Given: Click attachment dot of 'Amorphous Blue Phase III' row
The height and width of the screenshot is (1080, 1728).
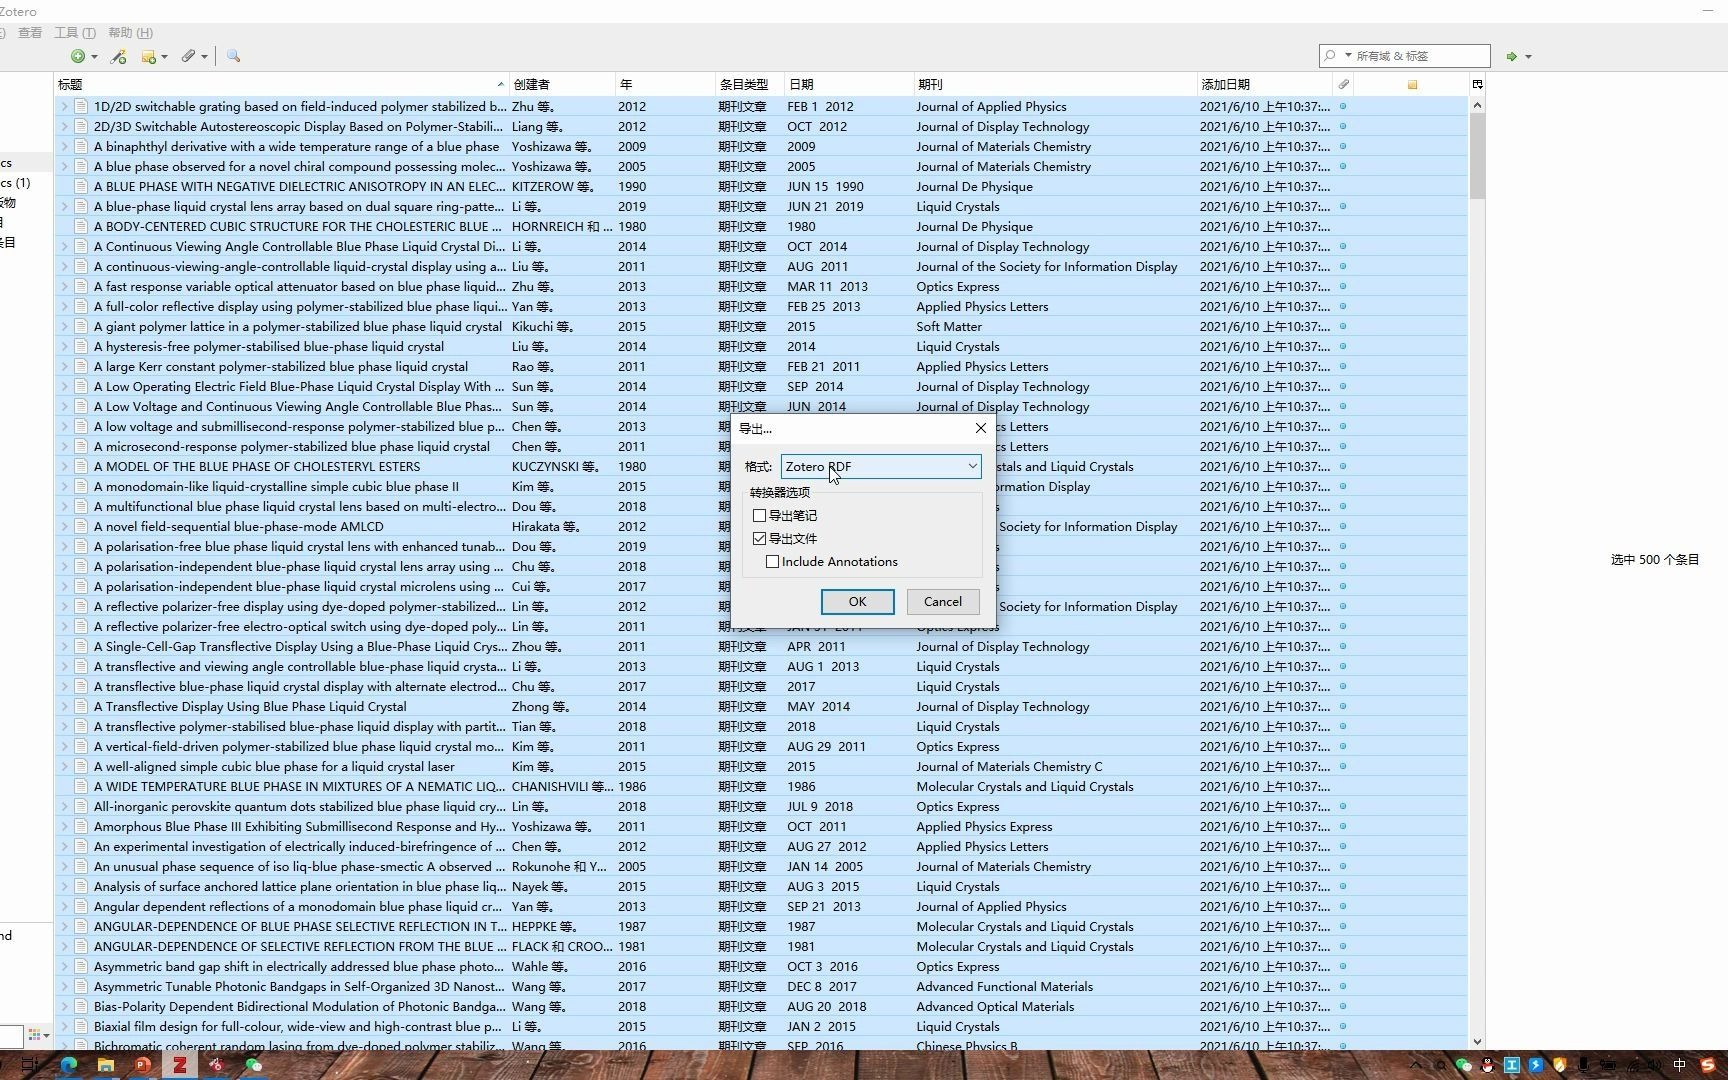Looking at the screenshot, I should (1343, 826).
